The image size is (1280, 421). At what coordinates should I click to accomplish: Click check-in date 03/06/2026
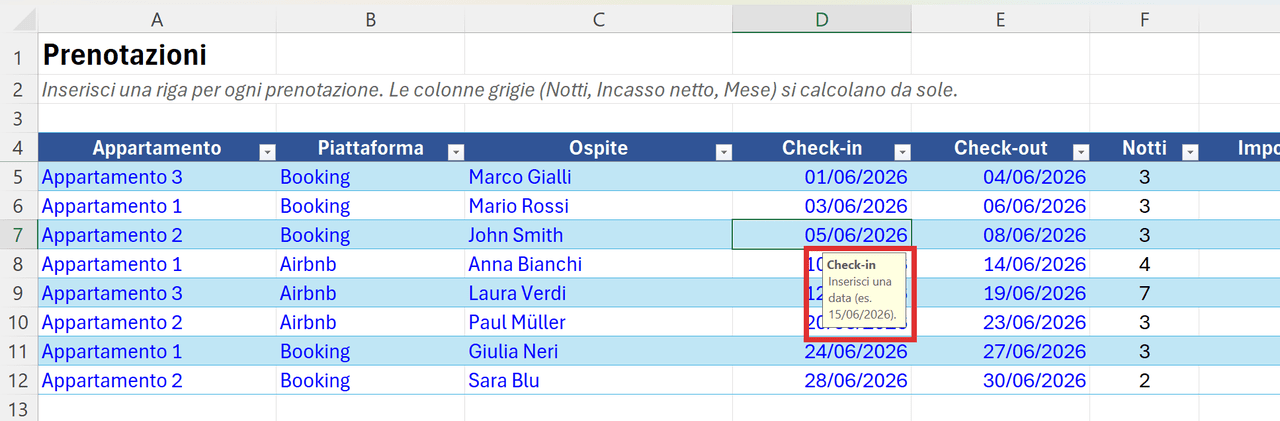pyautogui.click(x=822, y=206)
